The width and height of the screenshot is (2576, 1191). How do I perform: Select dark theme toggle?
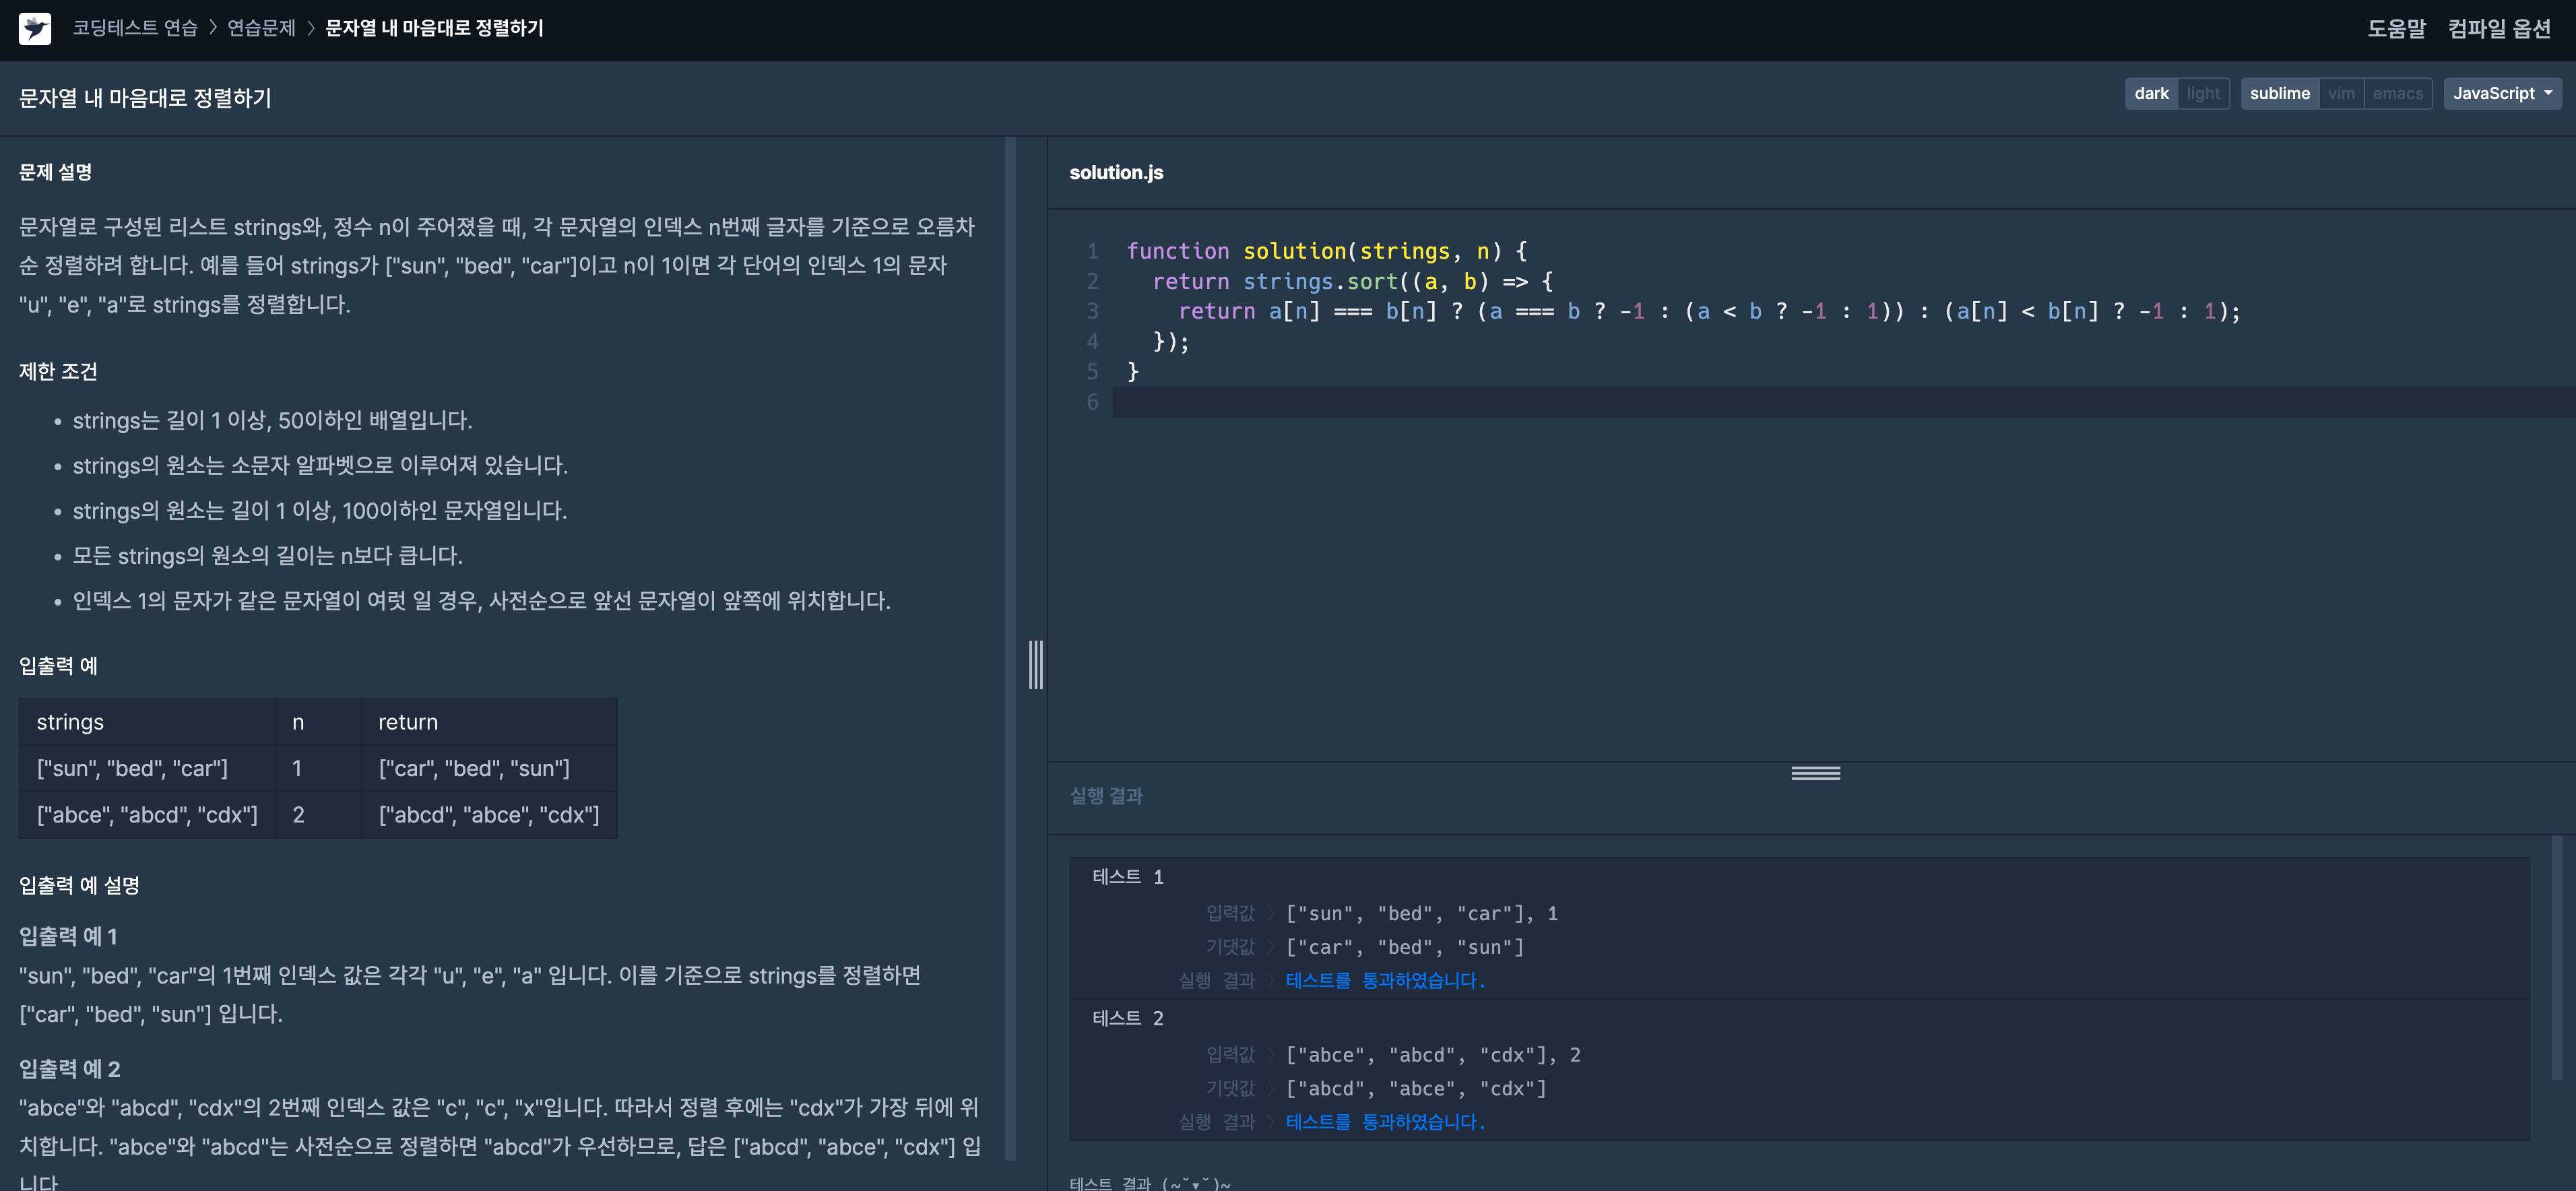(x=2151, y=93)
